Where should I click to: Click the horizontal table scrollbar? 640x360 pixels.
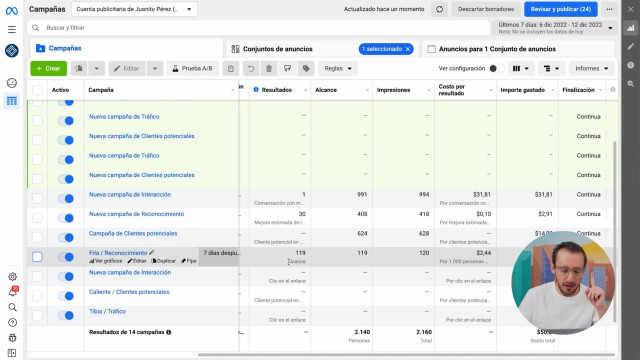(x=406, y=355)
